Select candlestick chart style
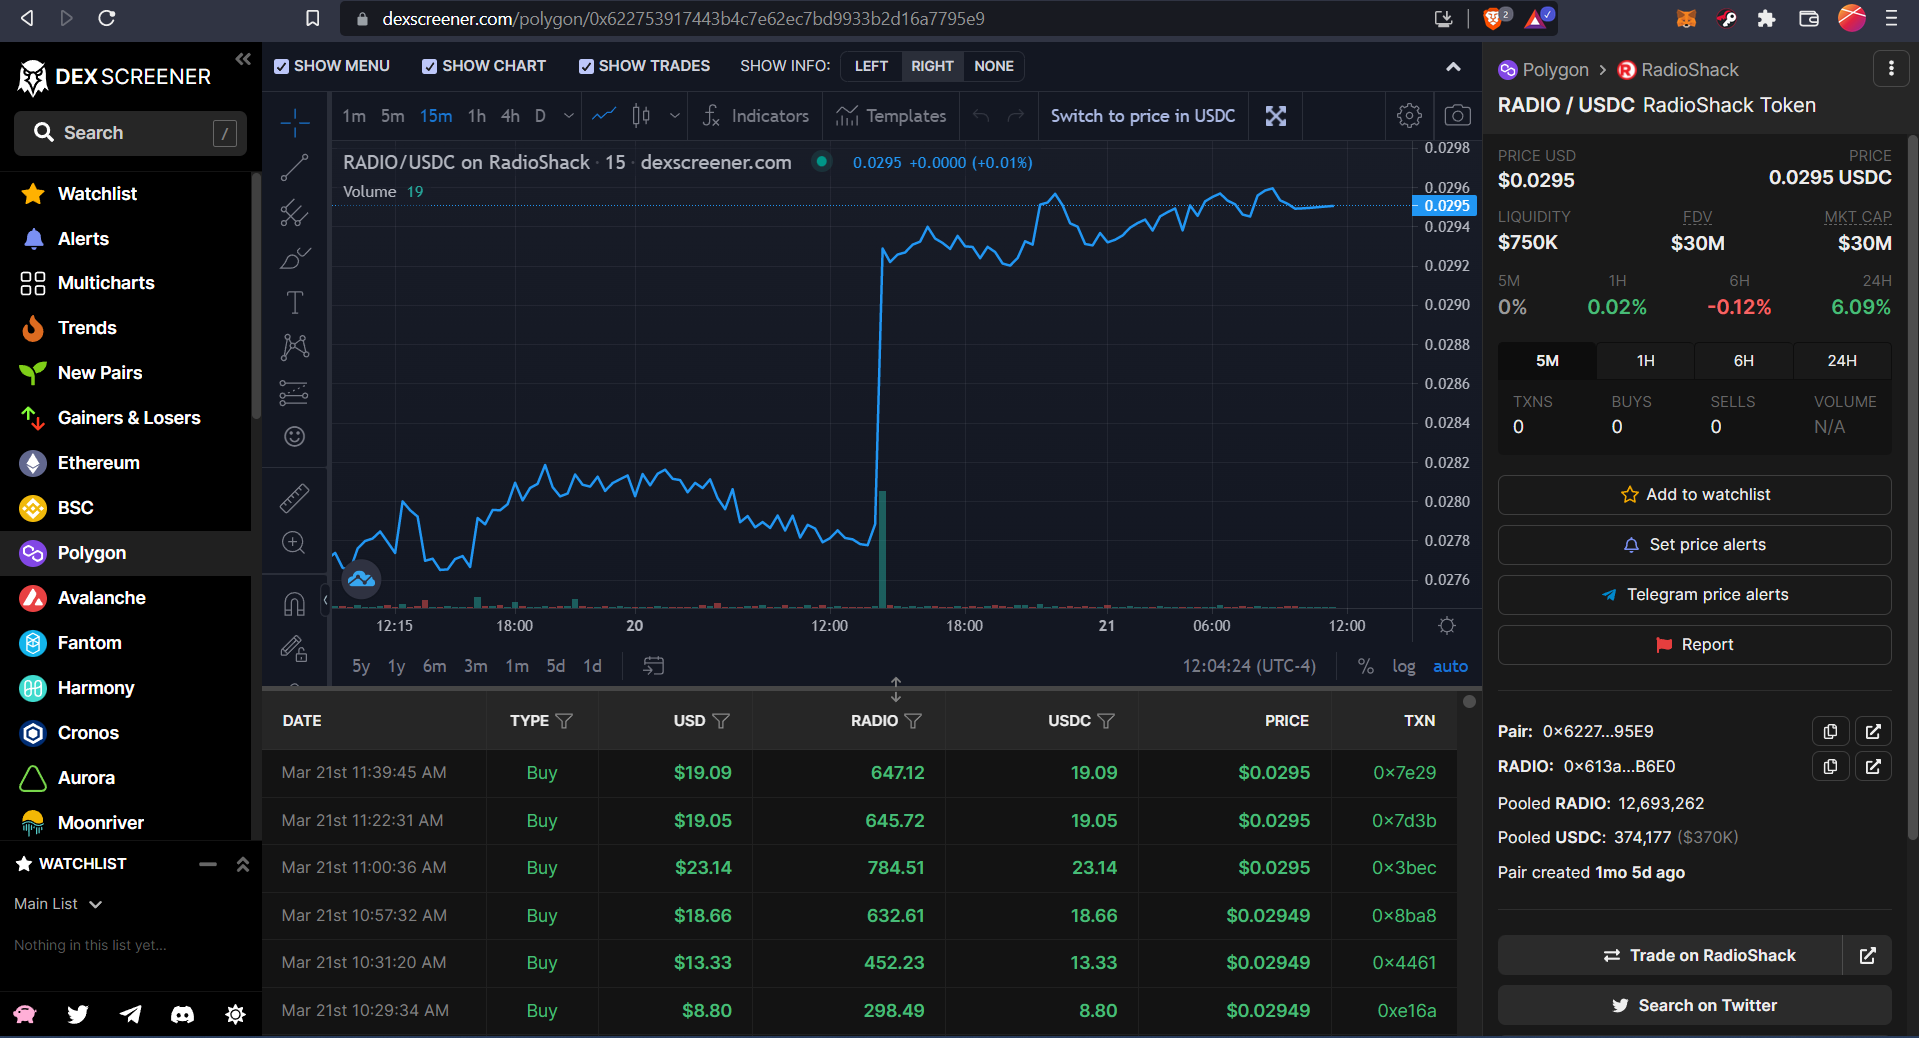The image size is (1919, 1038). pos(641,116)
